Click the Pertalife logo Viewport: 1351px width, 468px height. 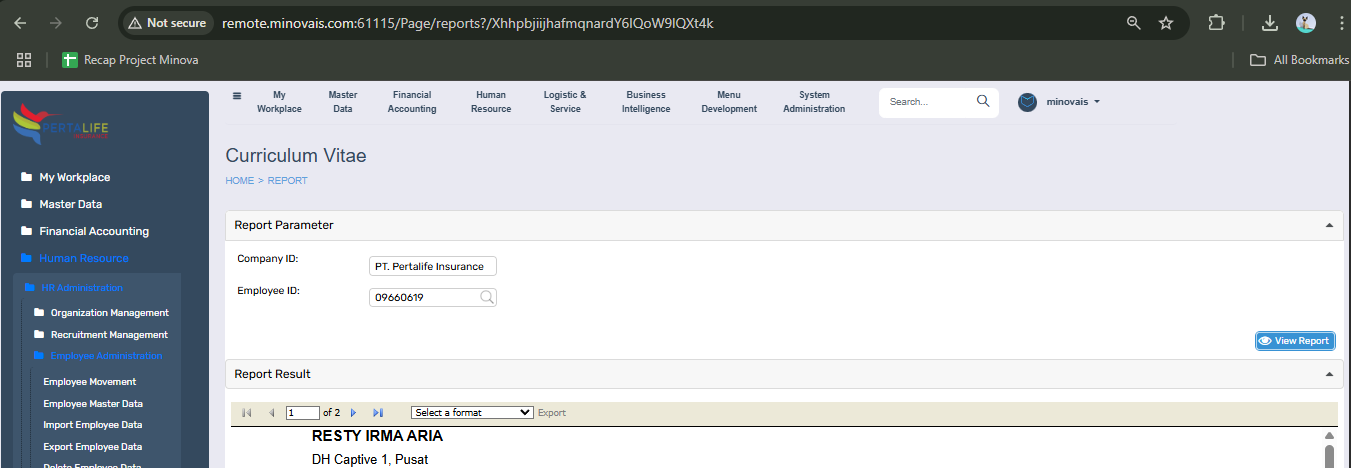[60, 126]
